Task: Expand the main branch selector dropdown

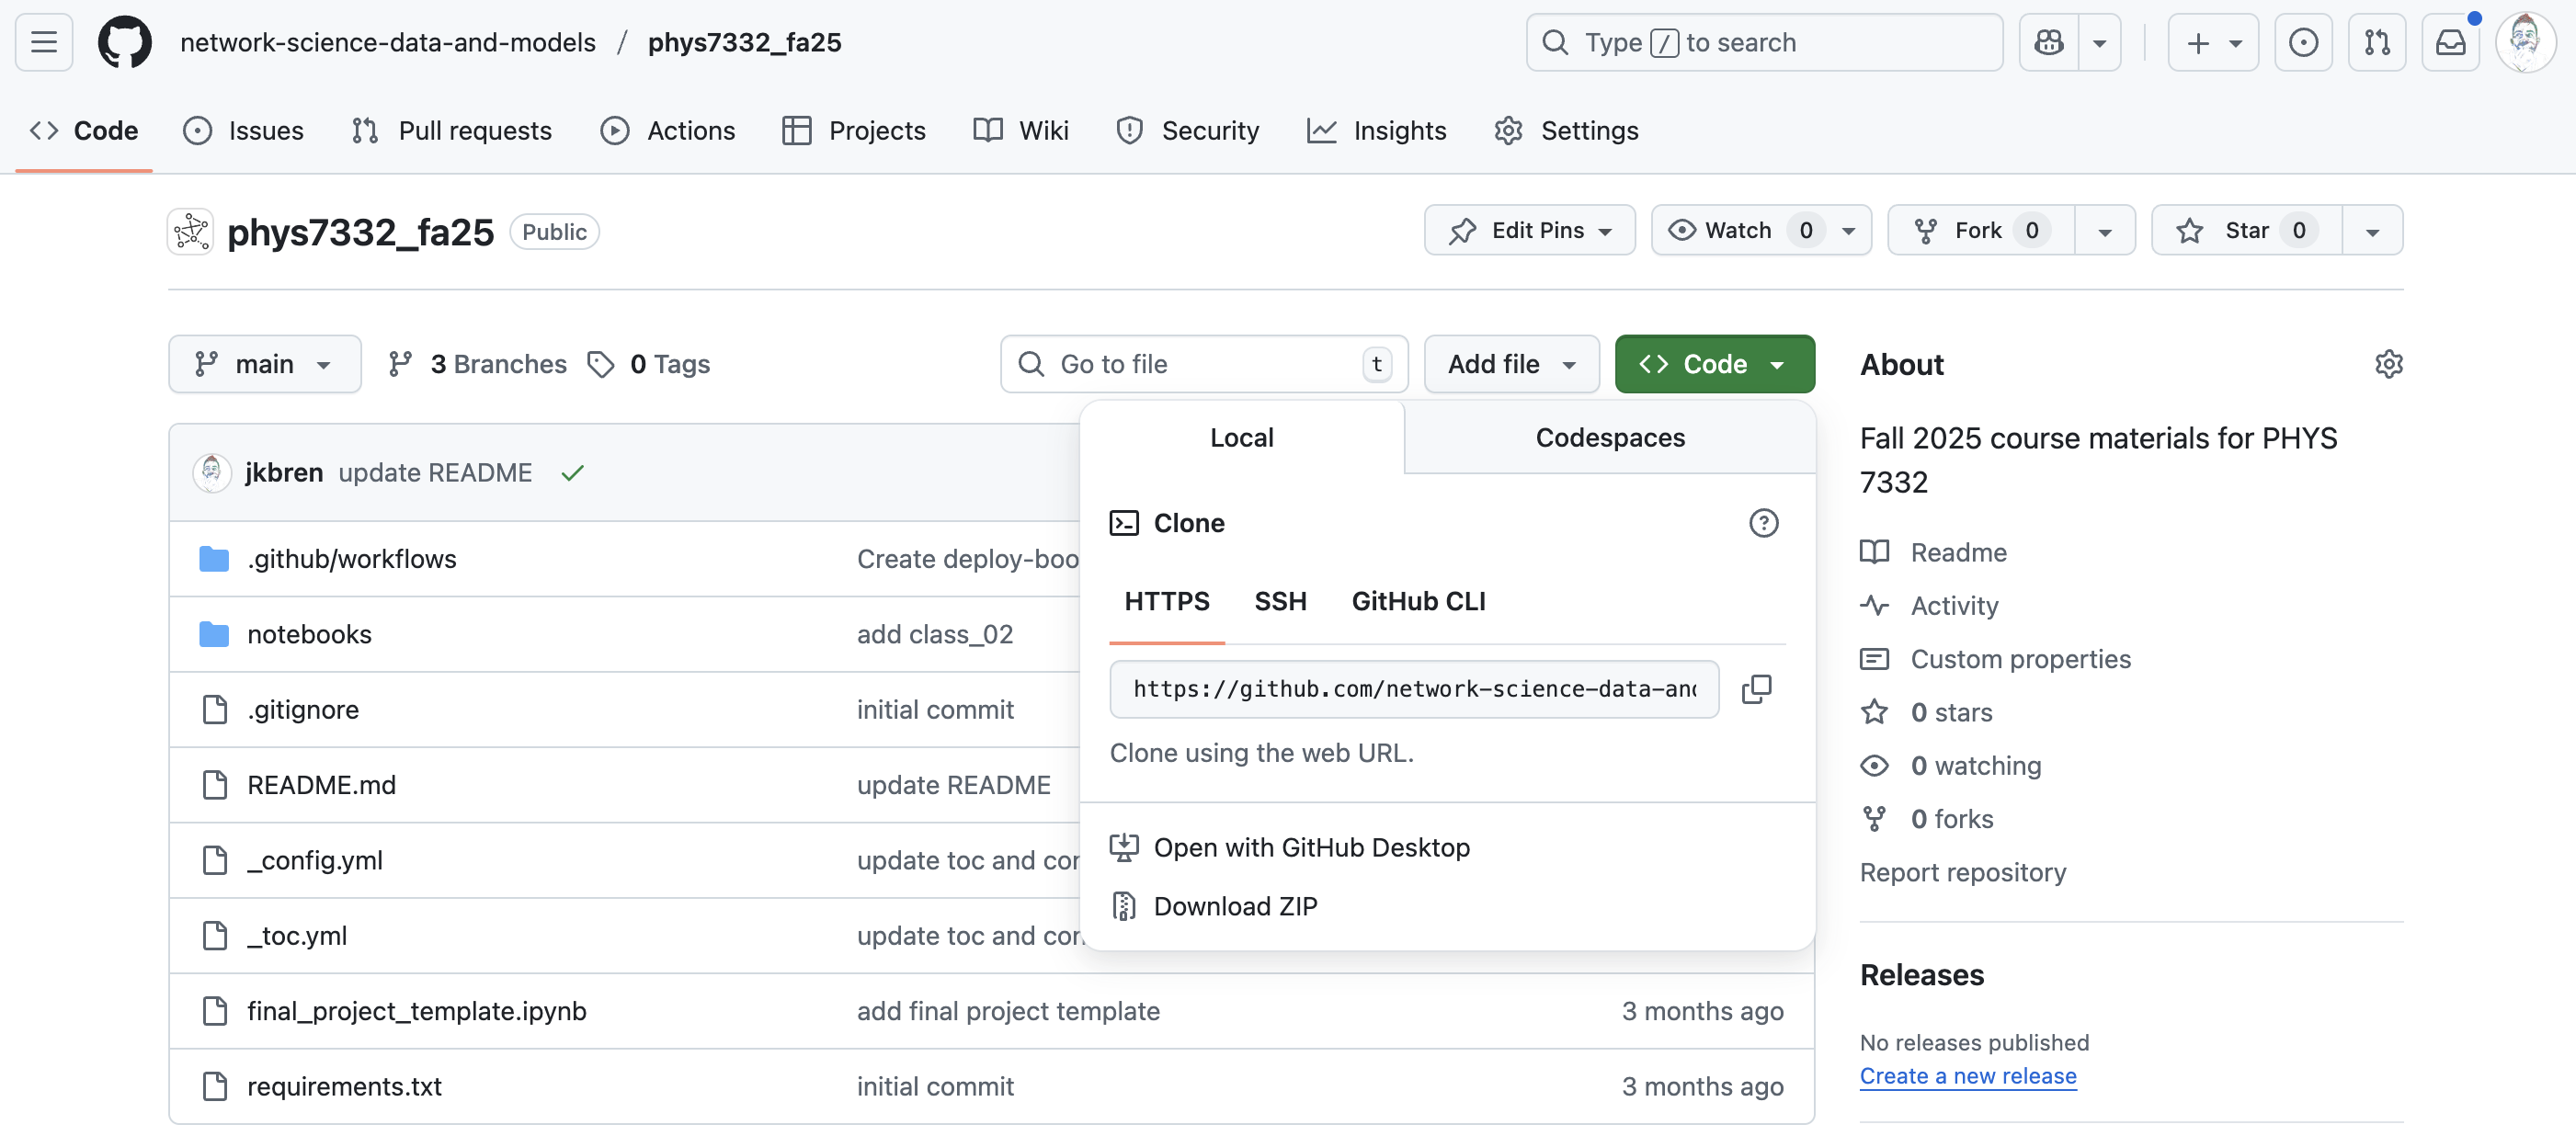Action: (x=264, y=364)
